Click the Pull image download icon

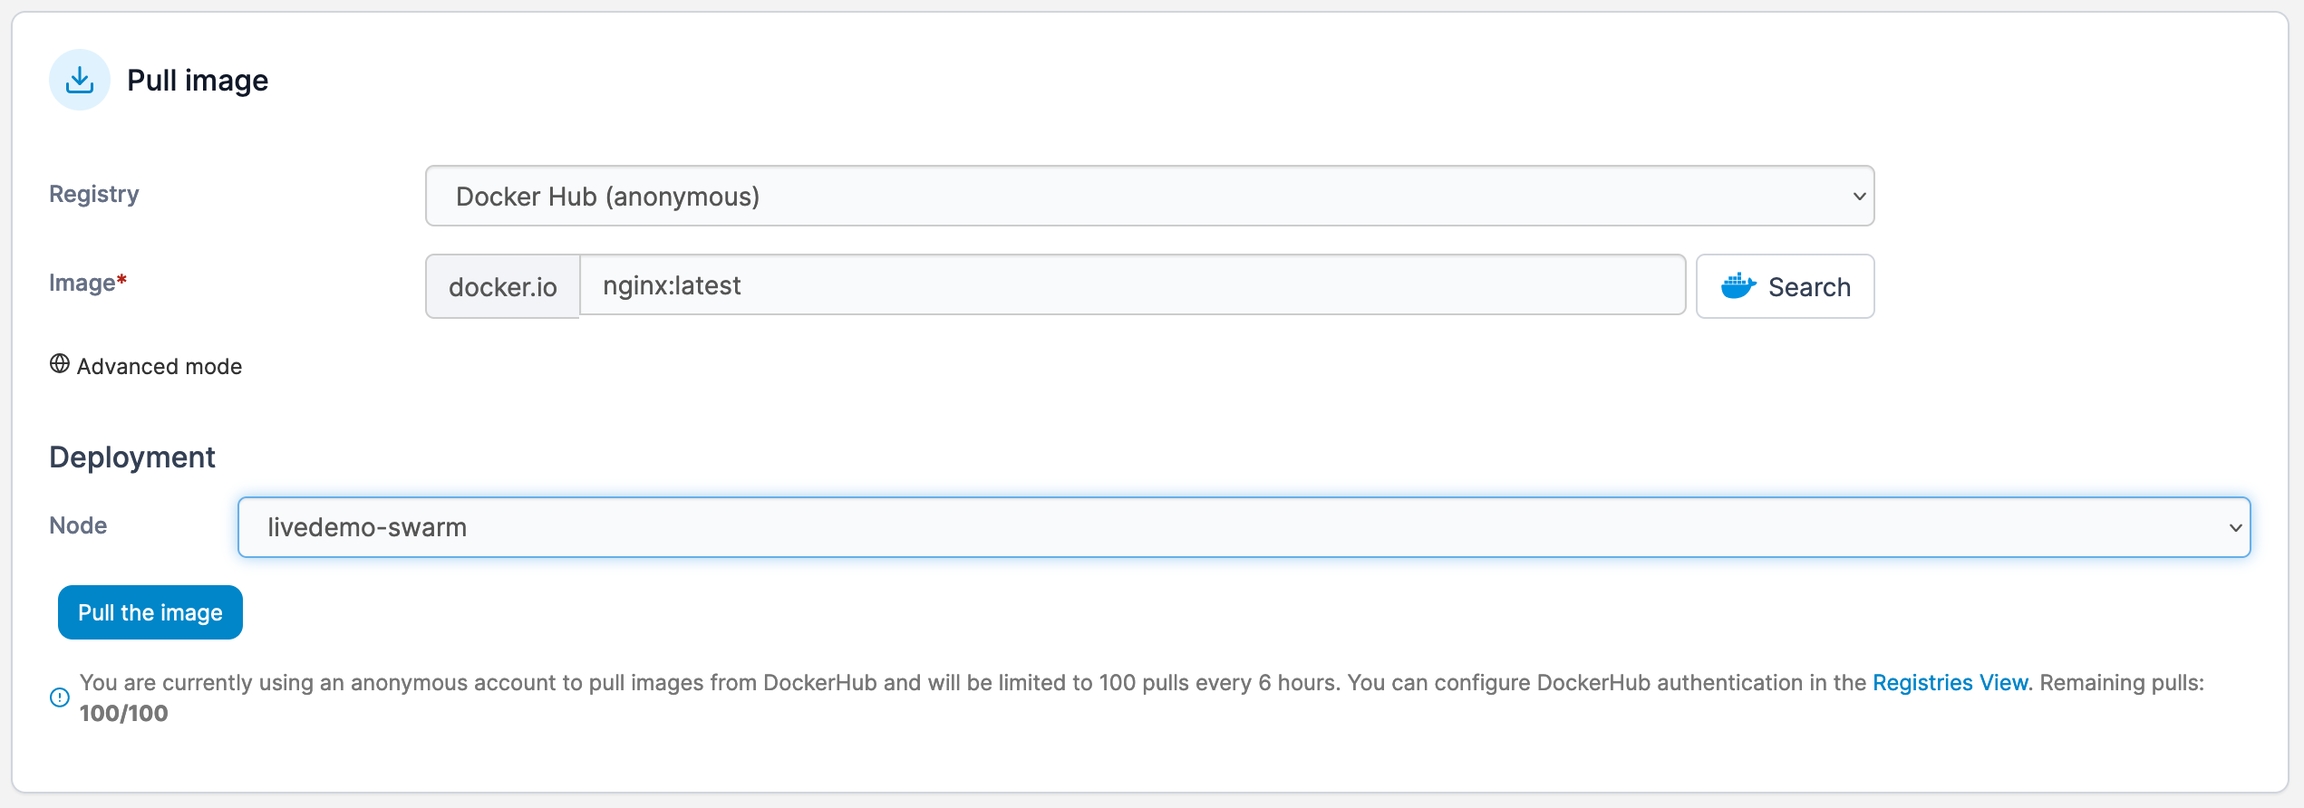click(79, 80)
